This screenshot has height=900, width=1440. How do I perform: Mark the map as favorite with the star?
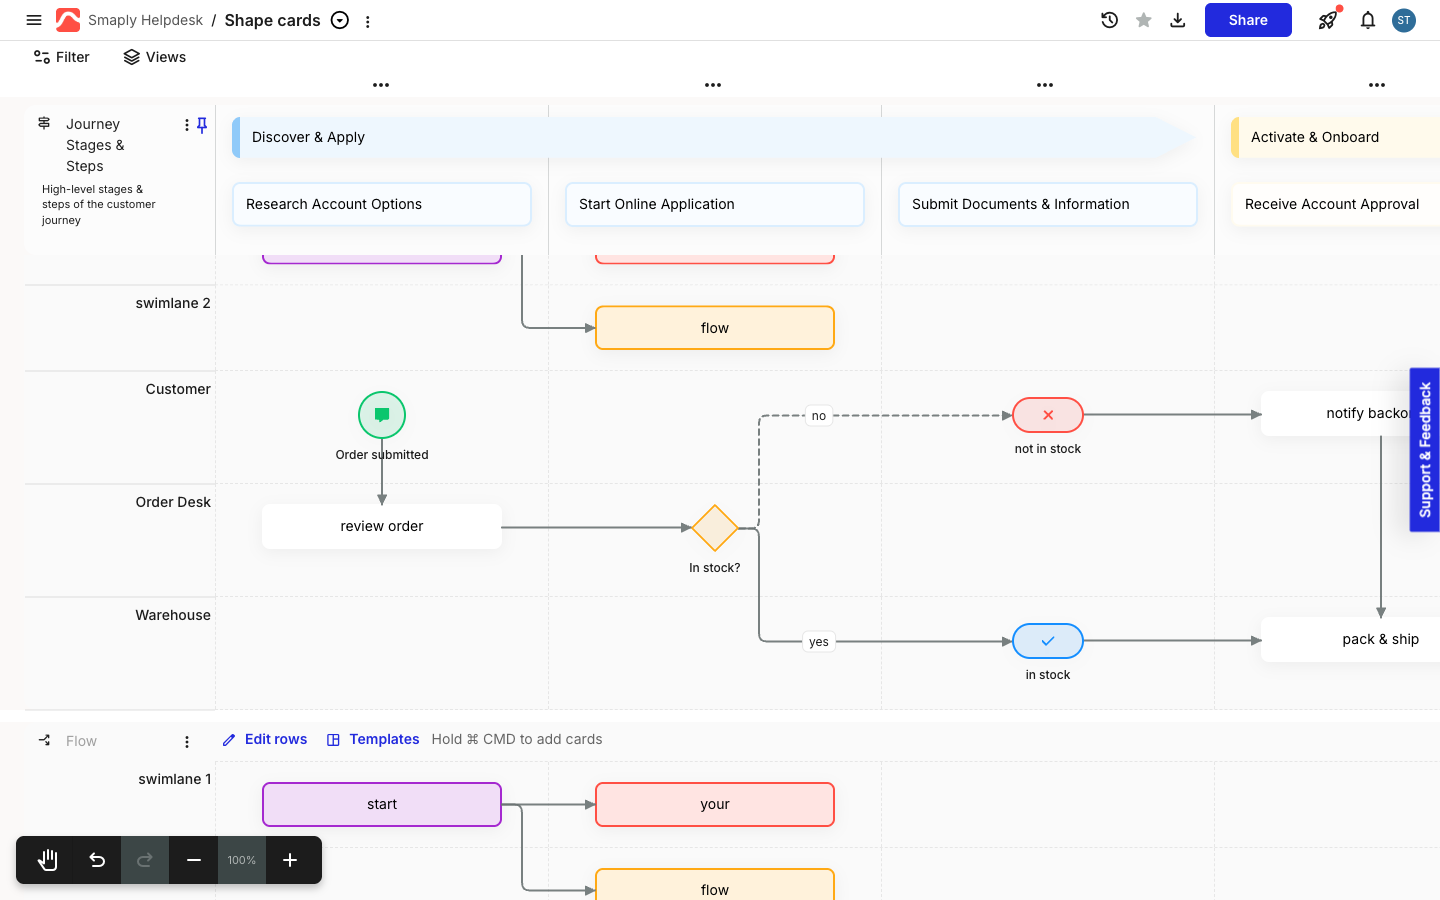coord(1143,20)
